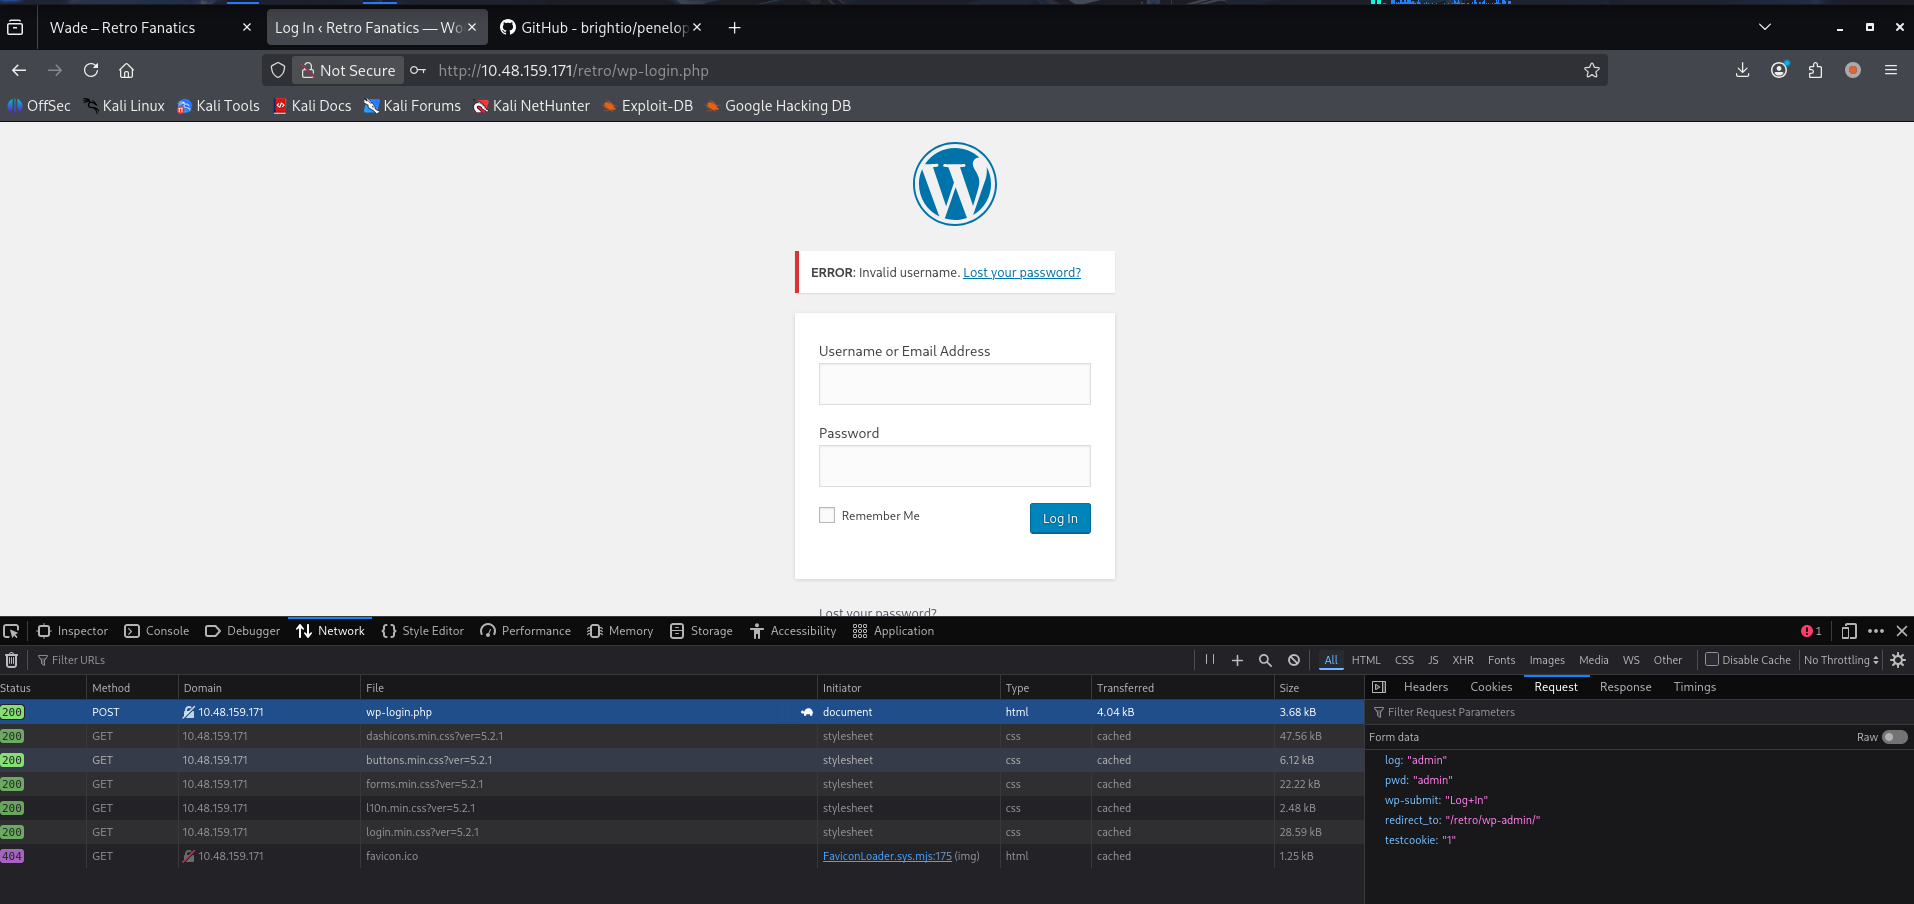Reload the current page
Screen dimensions: 1914x904
[x=91, y=70]
